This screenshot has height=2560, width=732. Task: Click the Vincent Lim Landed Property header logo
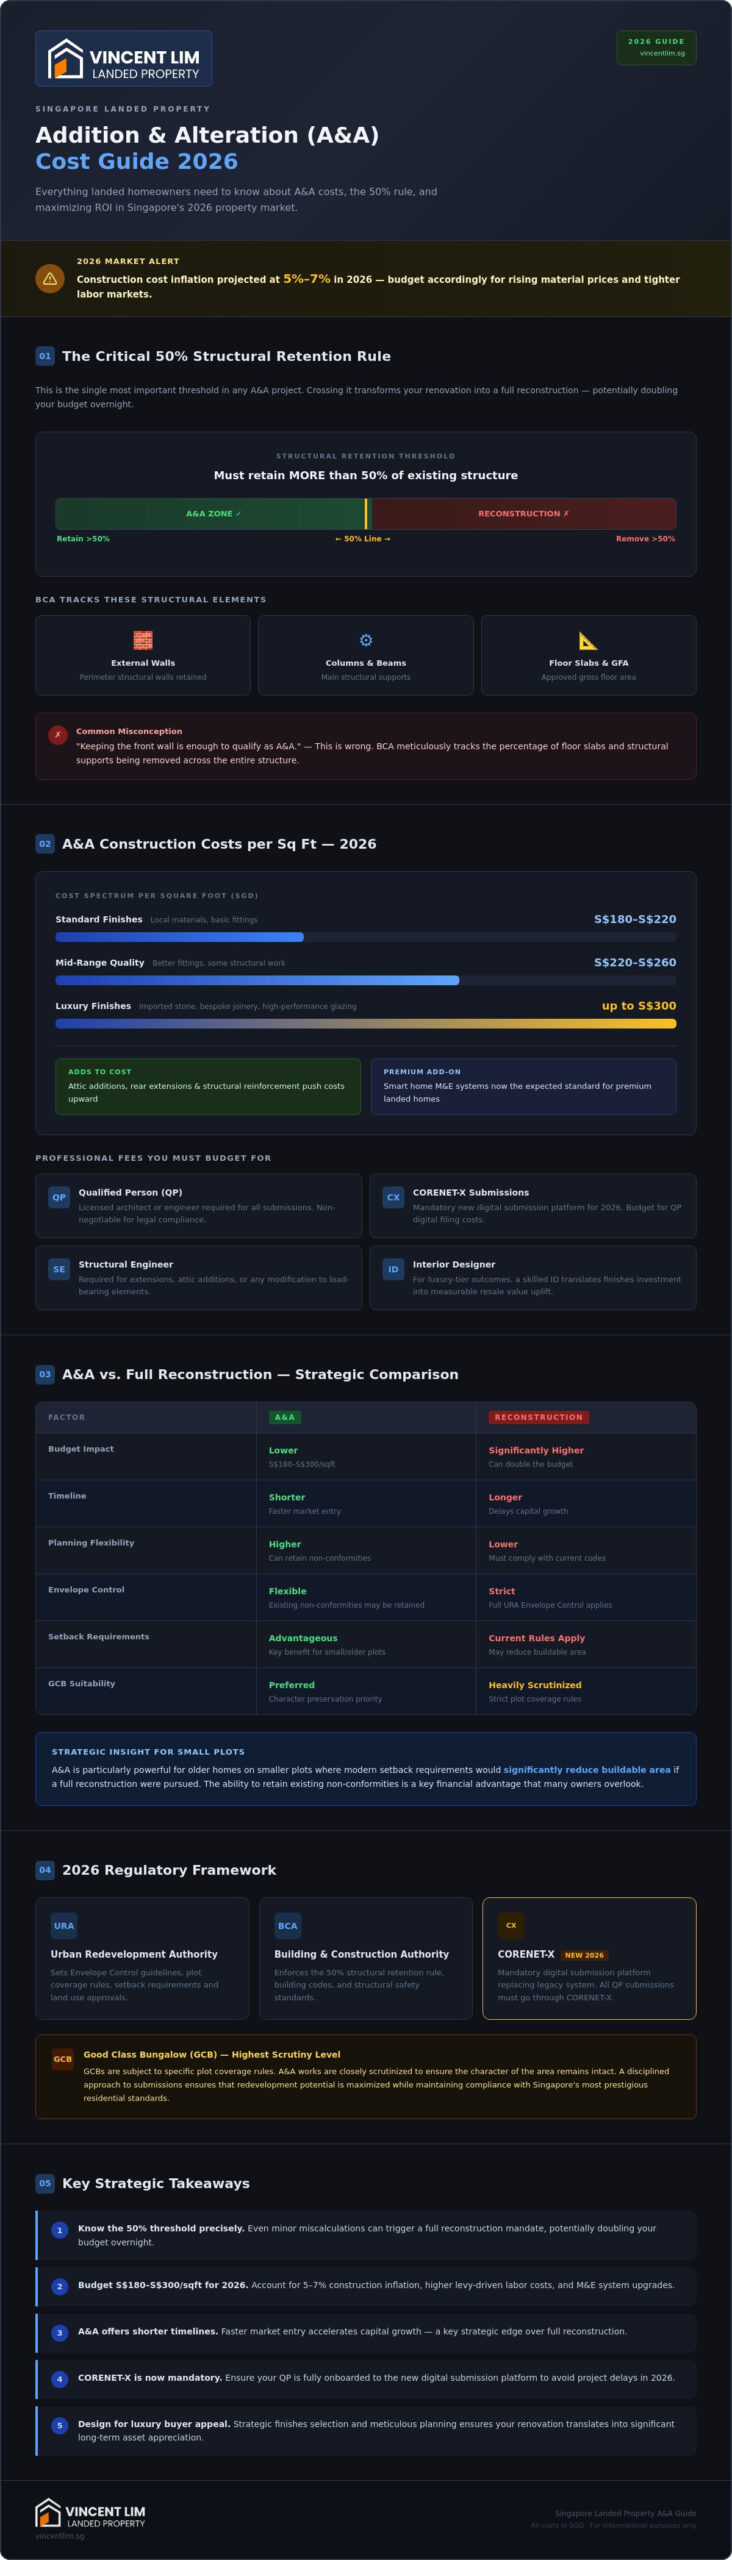tap(124, 59)
